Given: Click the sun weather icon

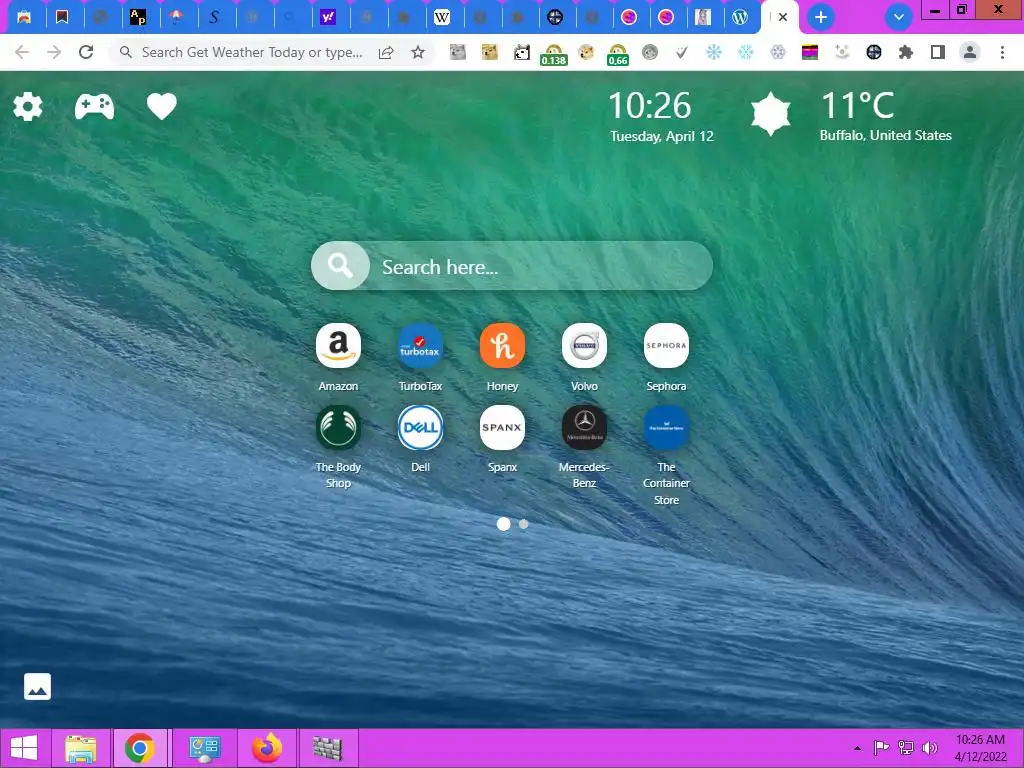Looking at the screenshot, I should click(x=771, y=114).
